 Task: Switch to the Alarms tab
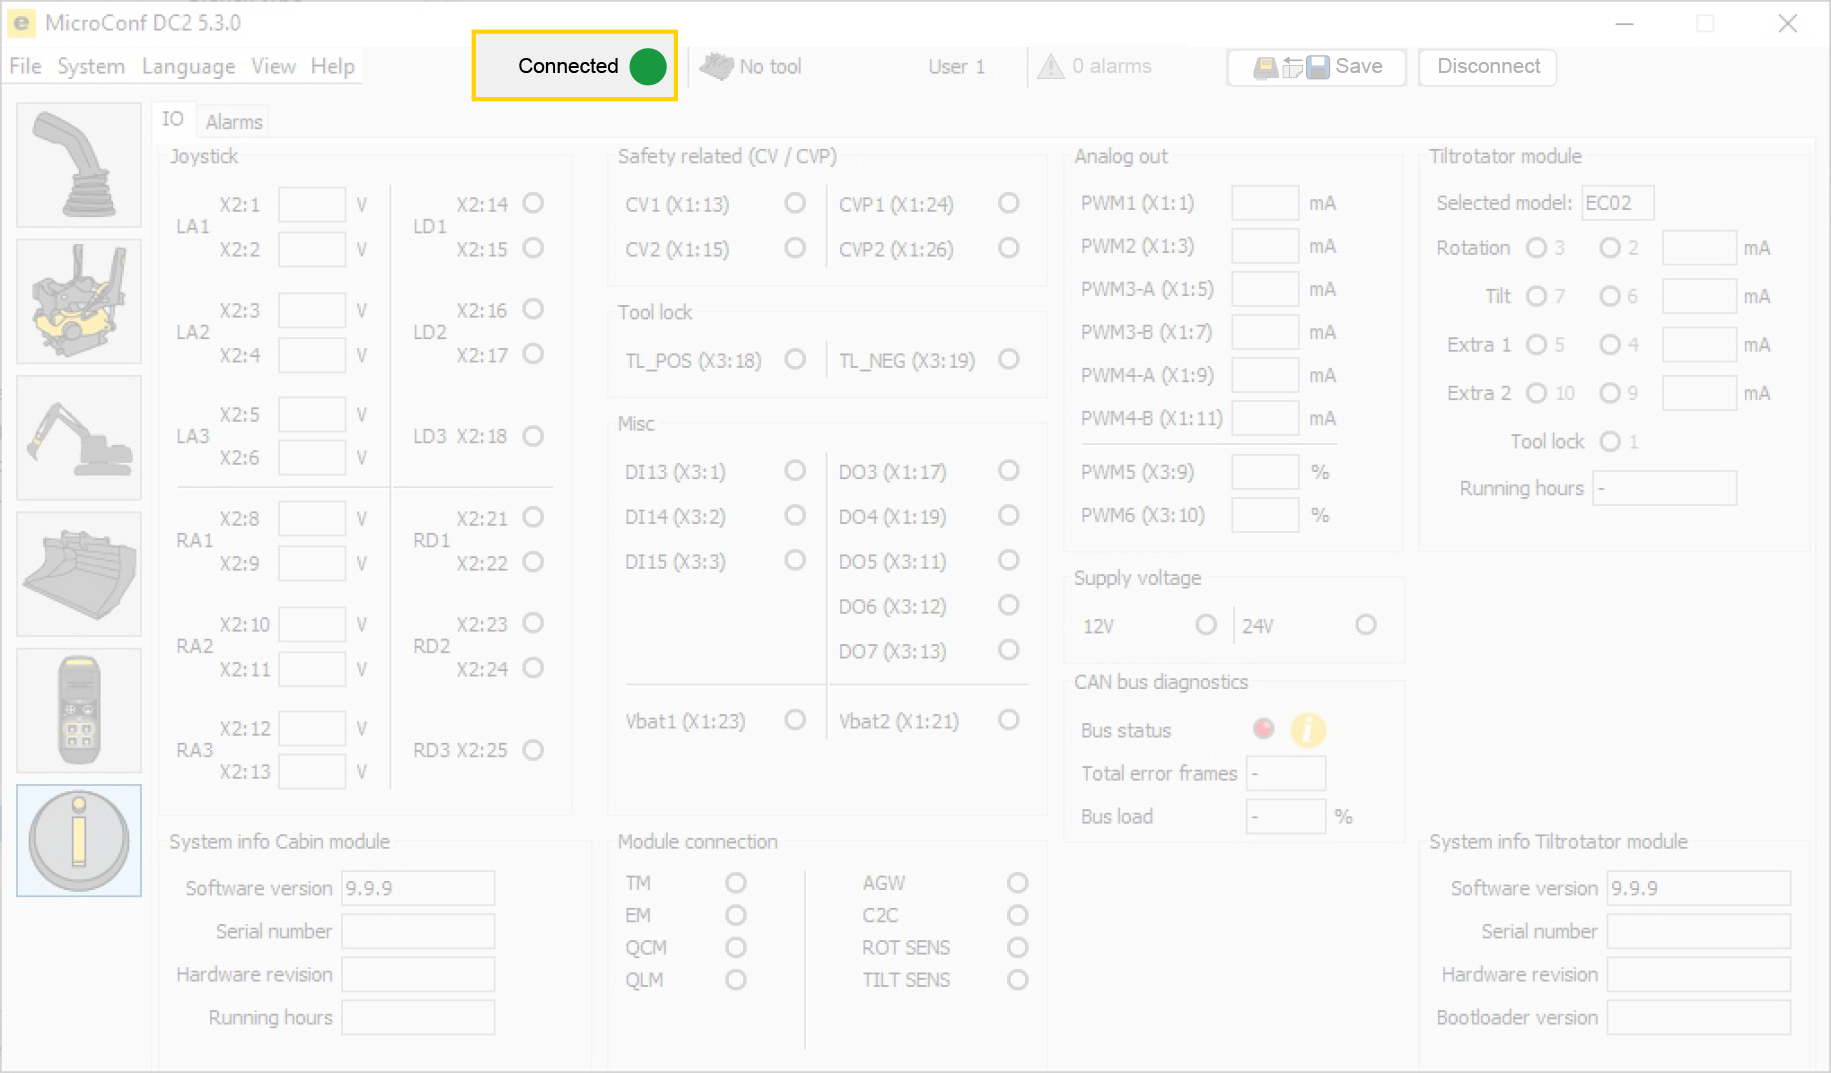pyautogui.click(x=234, y=122)
